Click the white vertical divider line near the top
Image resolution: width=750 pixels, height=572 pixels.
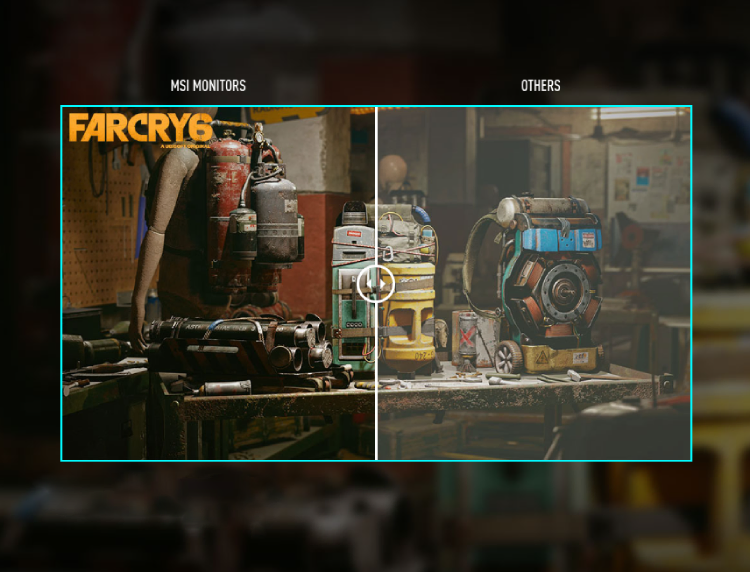tap(376, 182)
